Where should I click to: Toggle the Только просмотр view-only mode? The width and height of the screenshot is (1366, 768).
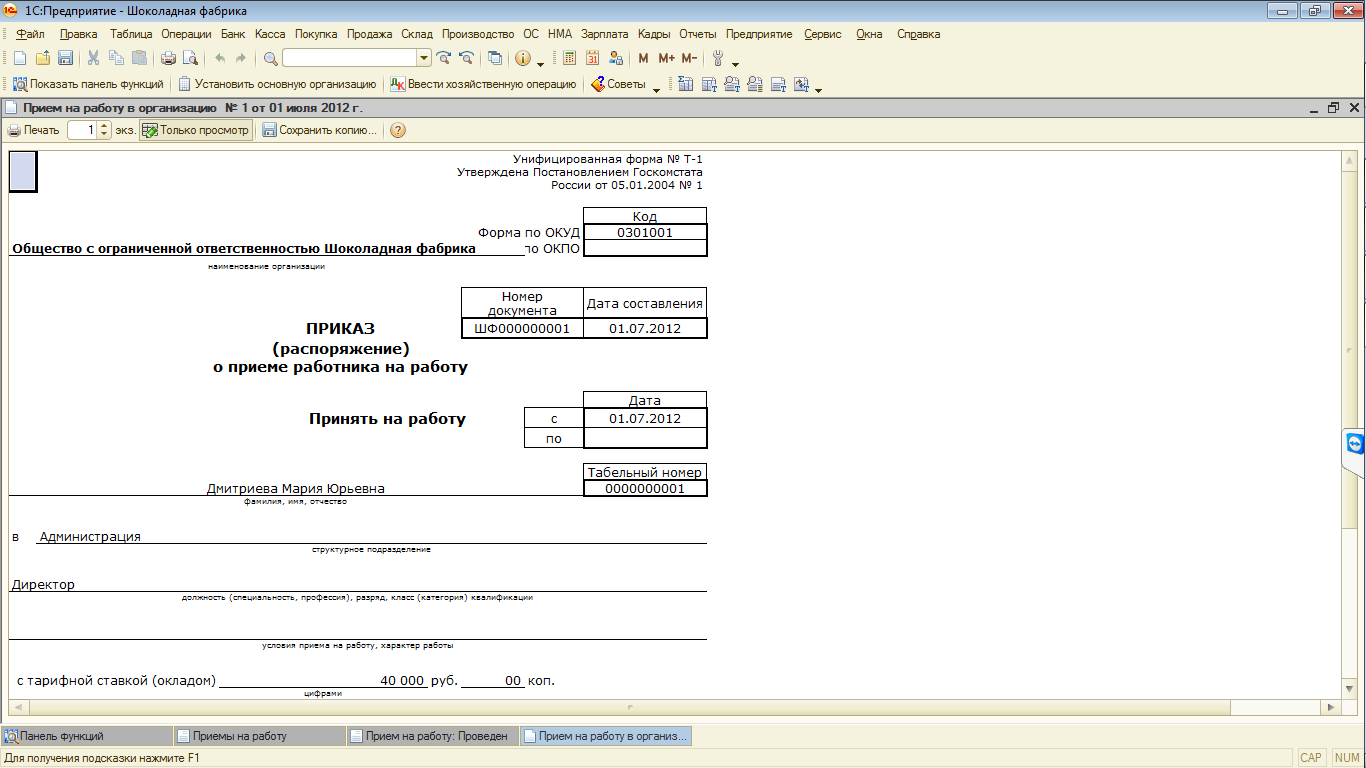click(195, 130)
